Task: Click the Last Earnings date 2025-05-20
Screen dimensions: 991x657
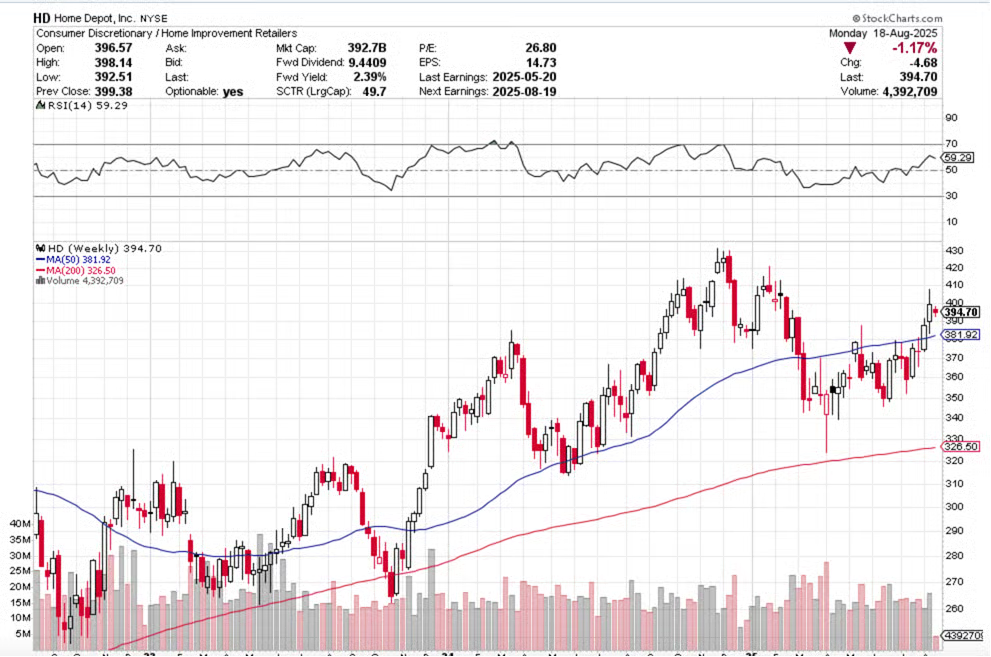Action: coord(524,77)
